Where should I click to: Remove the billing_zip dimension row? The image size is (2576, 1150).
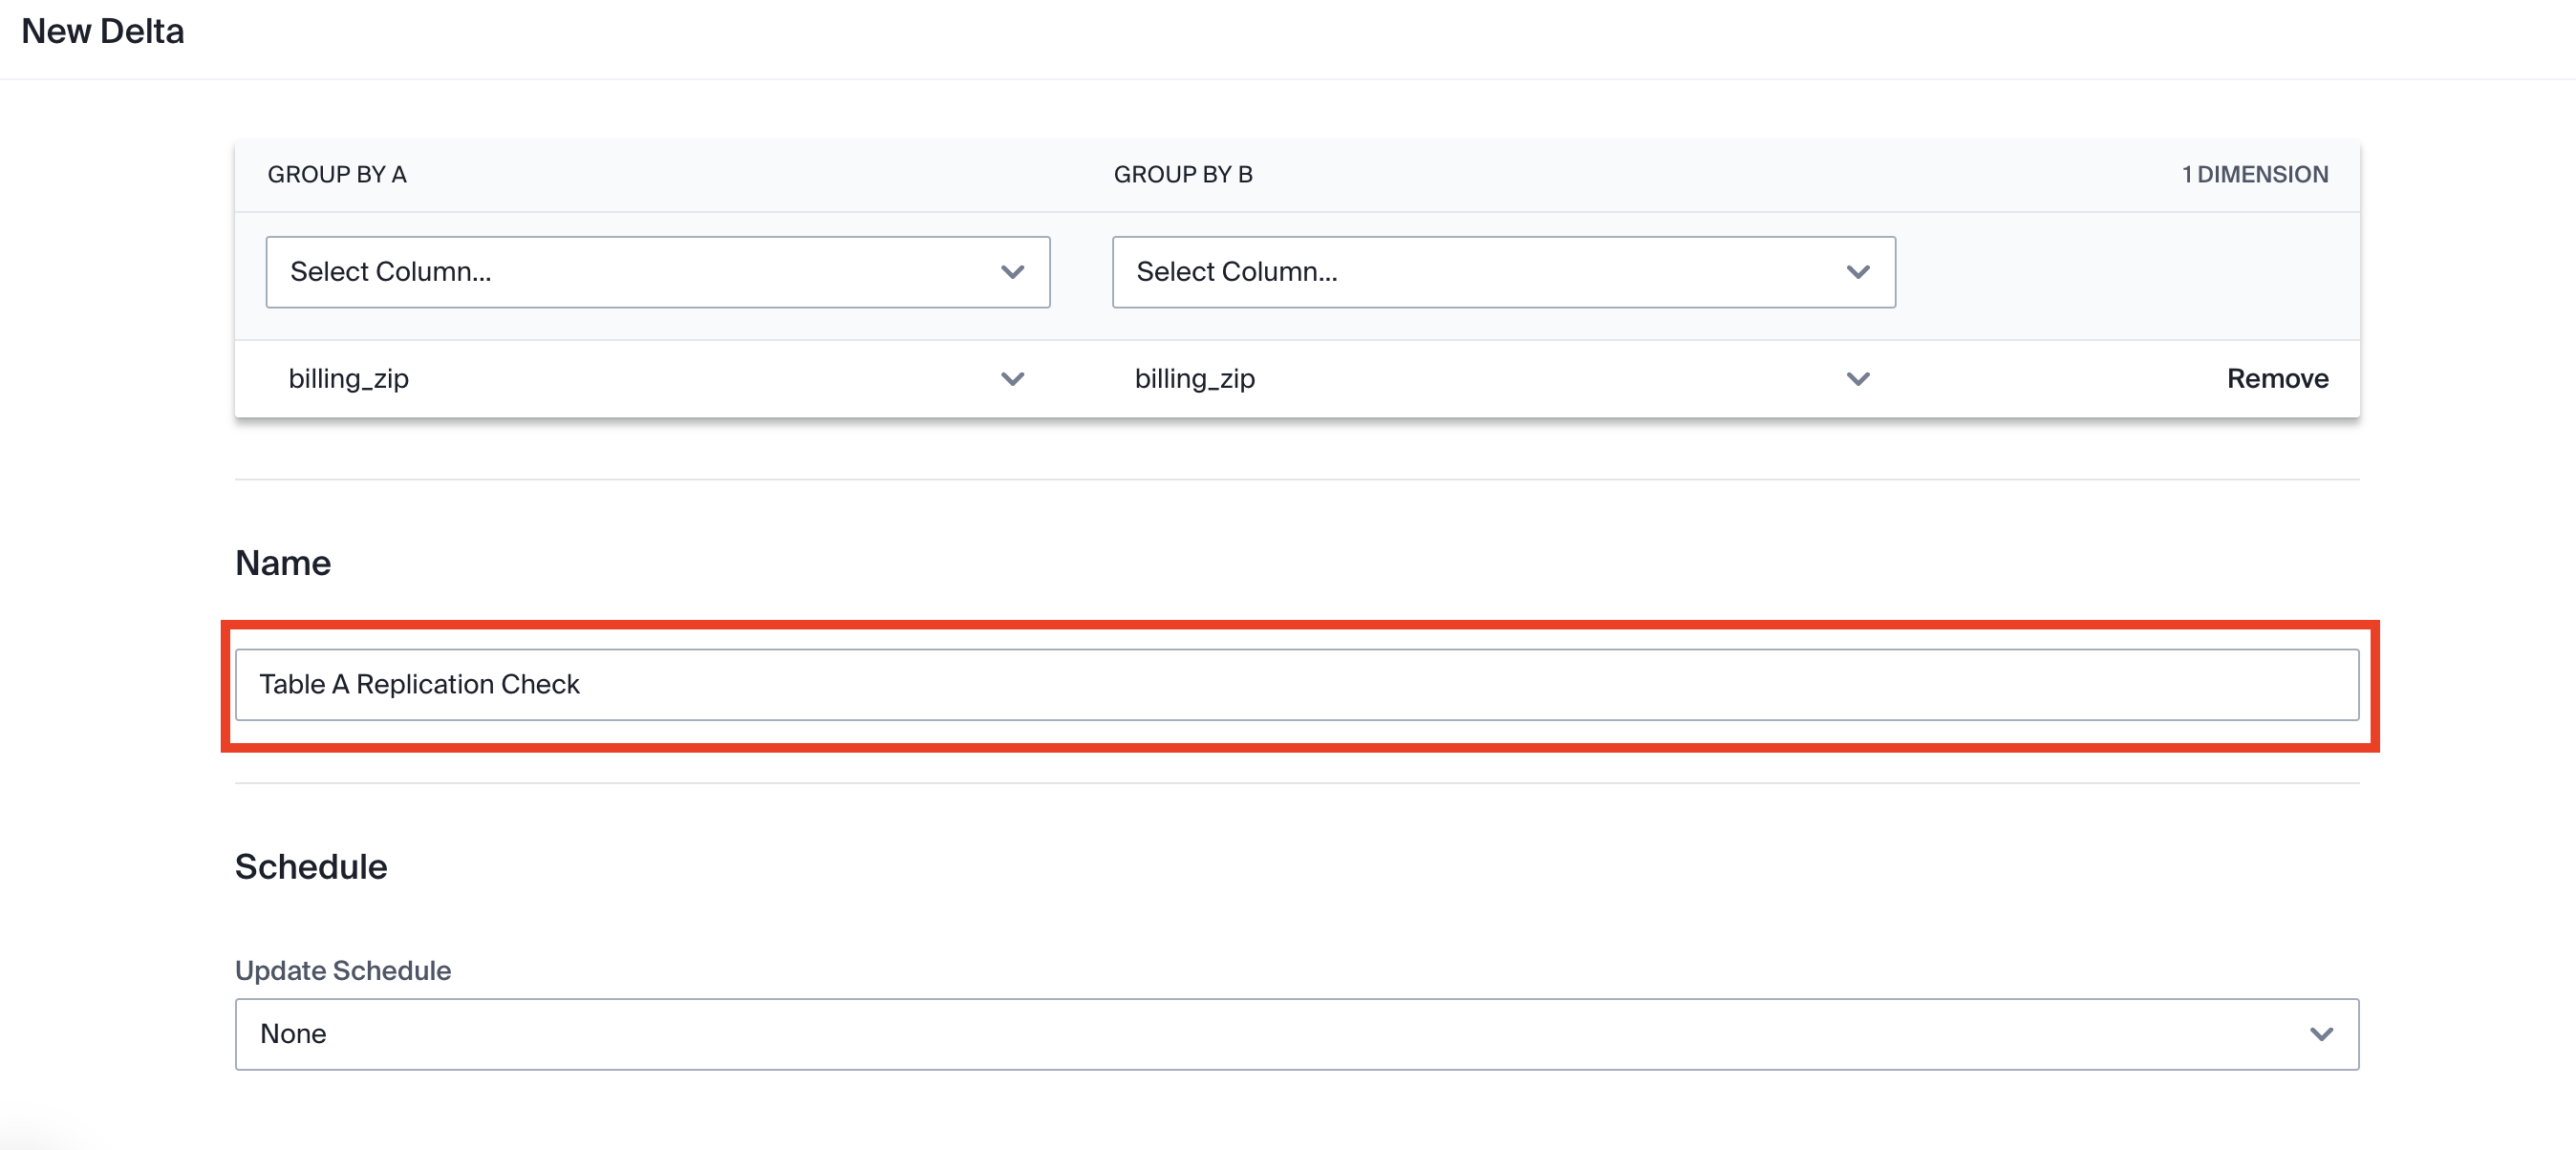point(2277,379)
